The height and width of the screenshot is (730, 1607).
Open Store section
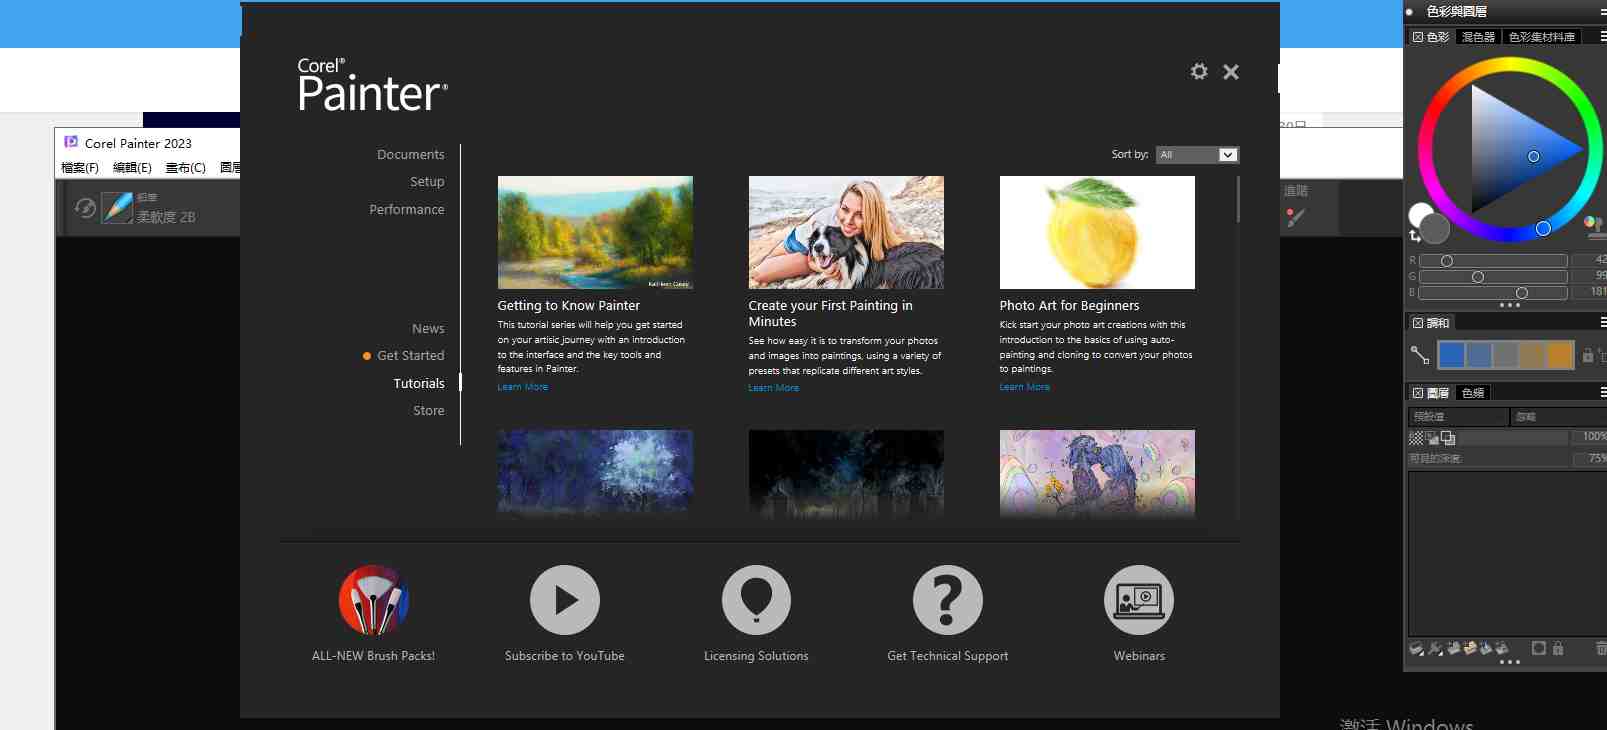coord(429,411)
